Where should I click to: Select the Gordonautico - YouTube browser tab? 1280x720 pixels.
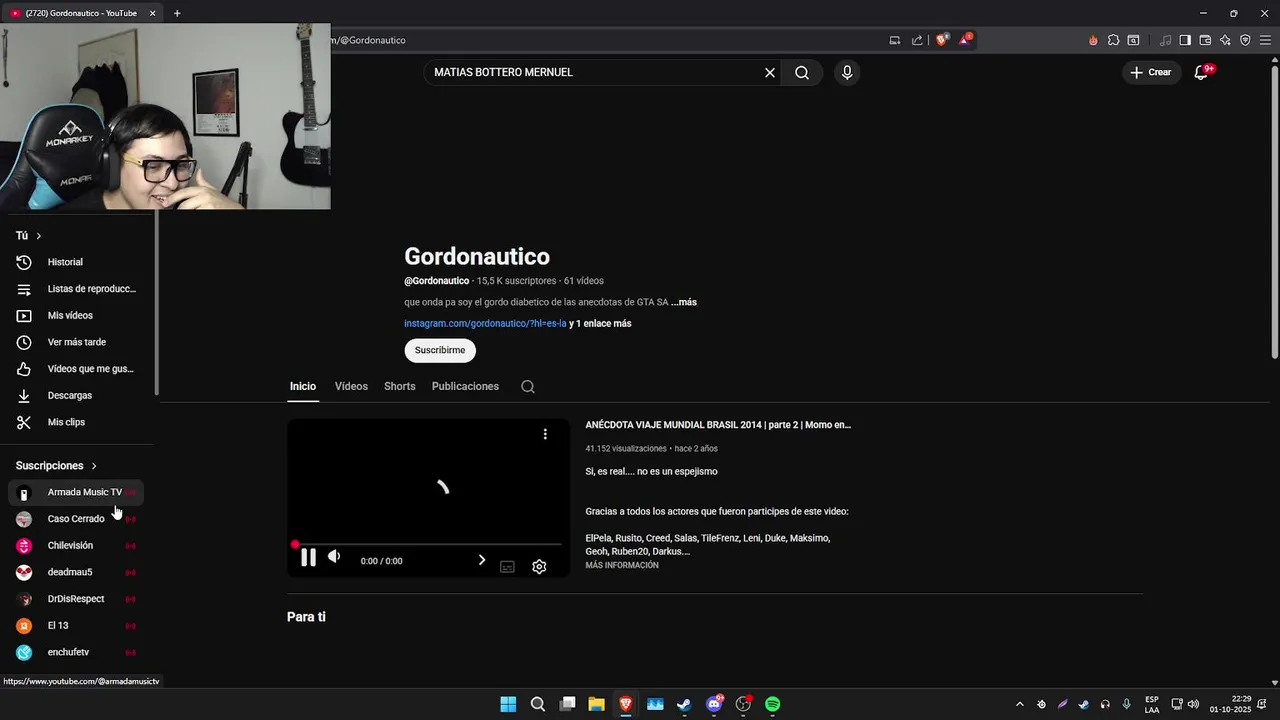pyautogui.click(x=82, y=13)
